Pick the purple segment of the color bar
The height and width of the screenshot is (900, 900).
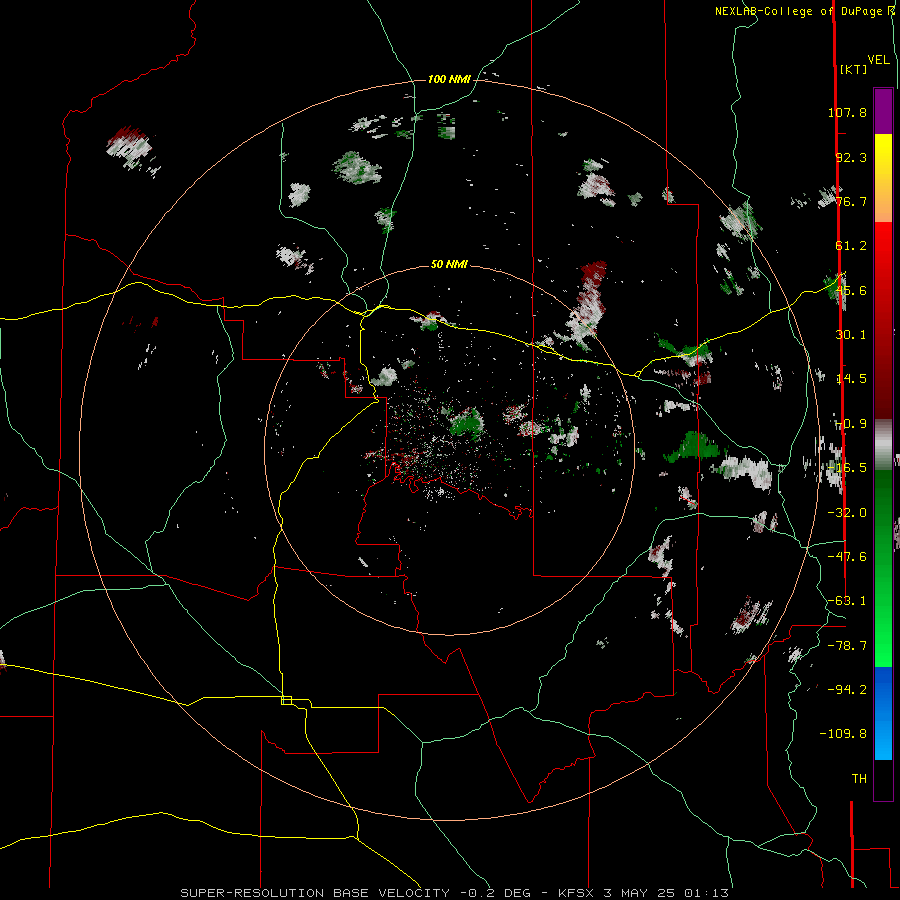pos(883,111)
